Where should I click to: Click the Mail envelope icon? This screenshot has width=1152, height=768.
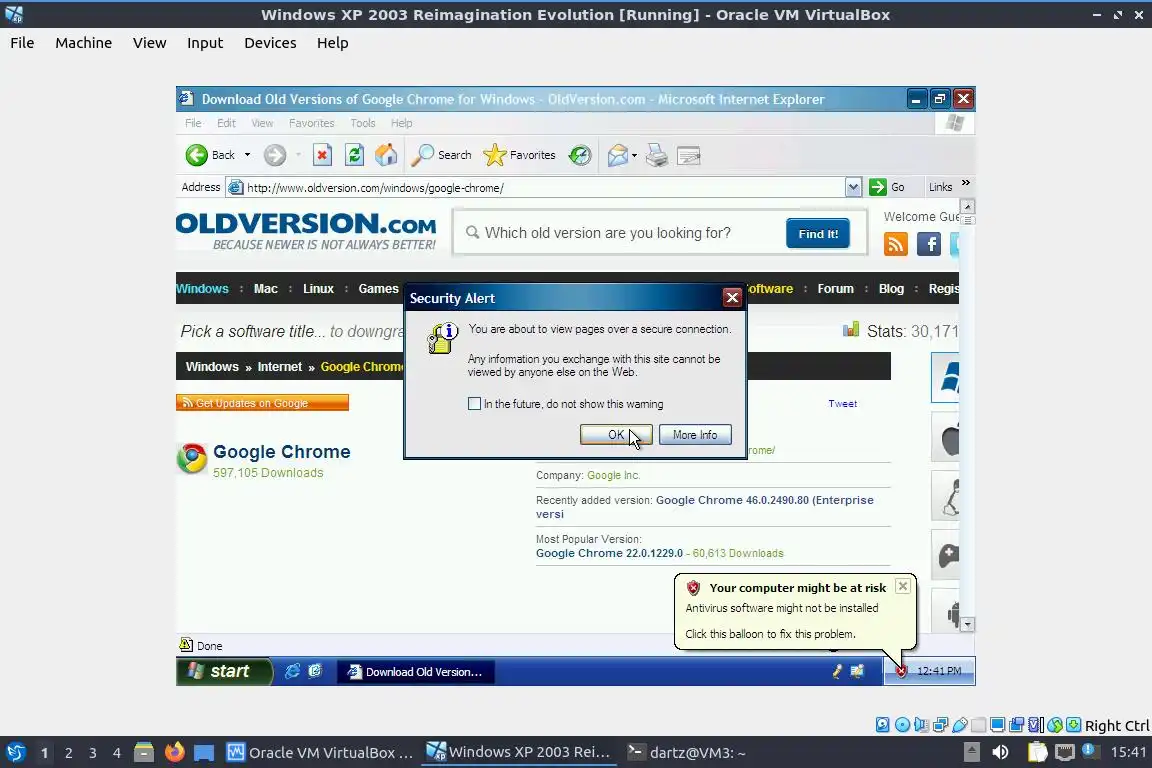point(618,155)
